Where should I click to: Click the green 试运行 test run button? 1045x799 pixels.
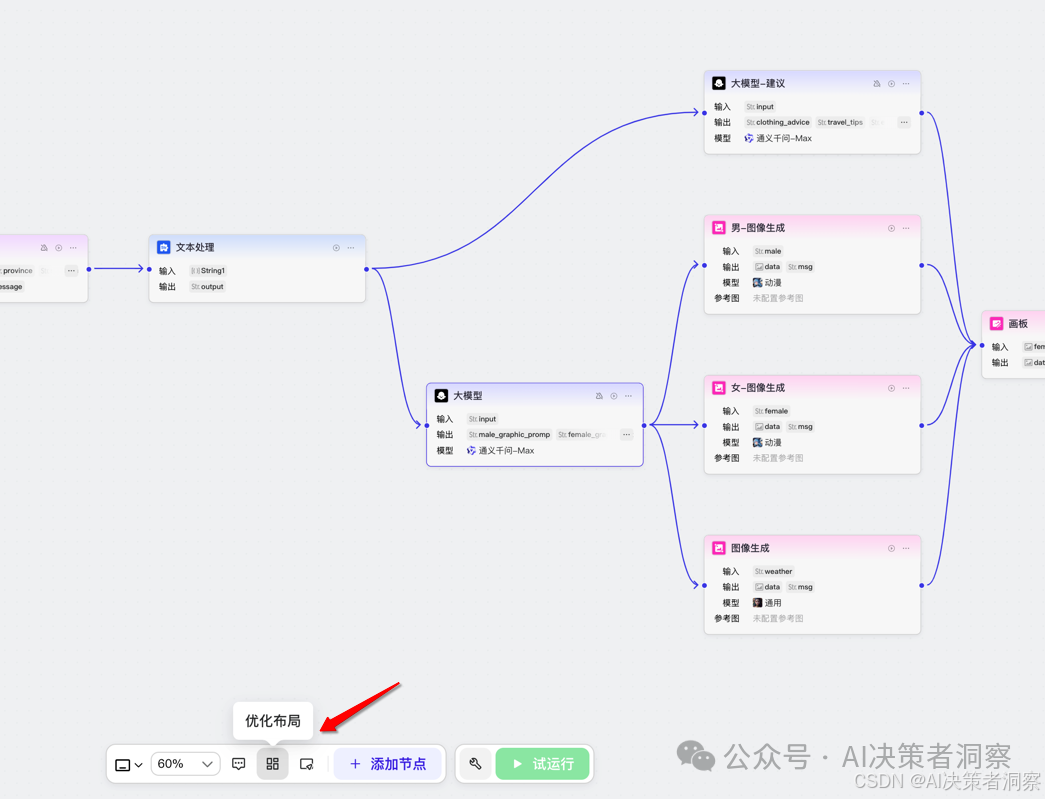pyautogui.click(x=543, y=764)
